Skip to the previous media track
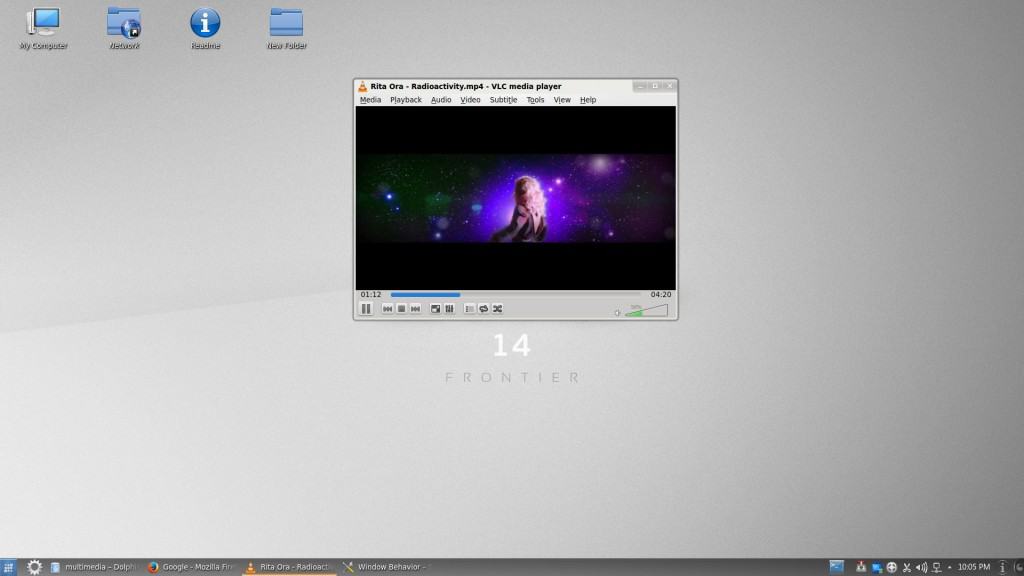Image resolution: width=1024 pixels, height=576 pixels. click(x=388, y=309)
